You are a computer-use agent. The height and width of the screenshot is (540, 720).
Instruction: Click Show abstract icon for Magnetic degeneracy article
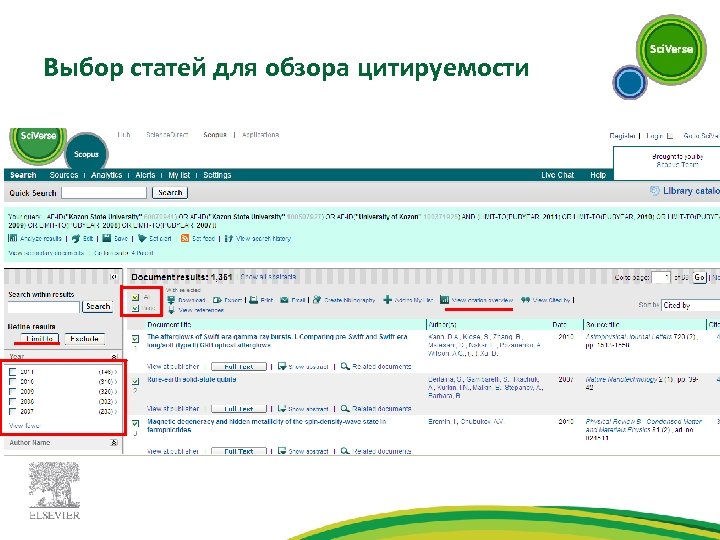coord(282,451)
